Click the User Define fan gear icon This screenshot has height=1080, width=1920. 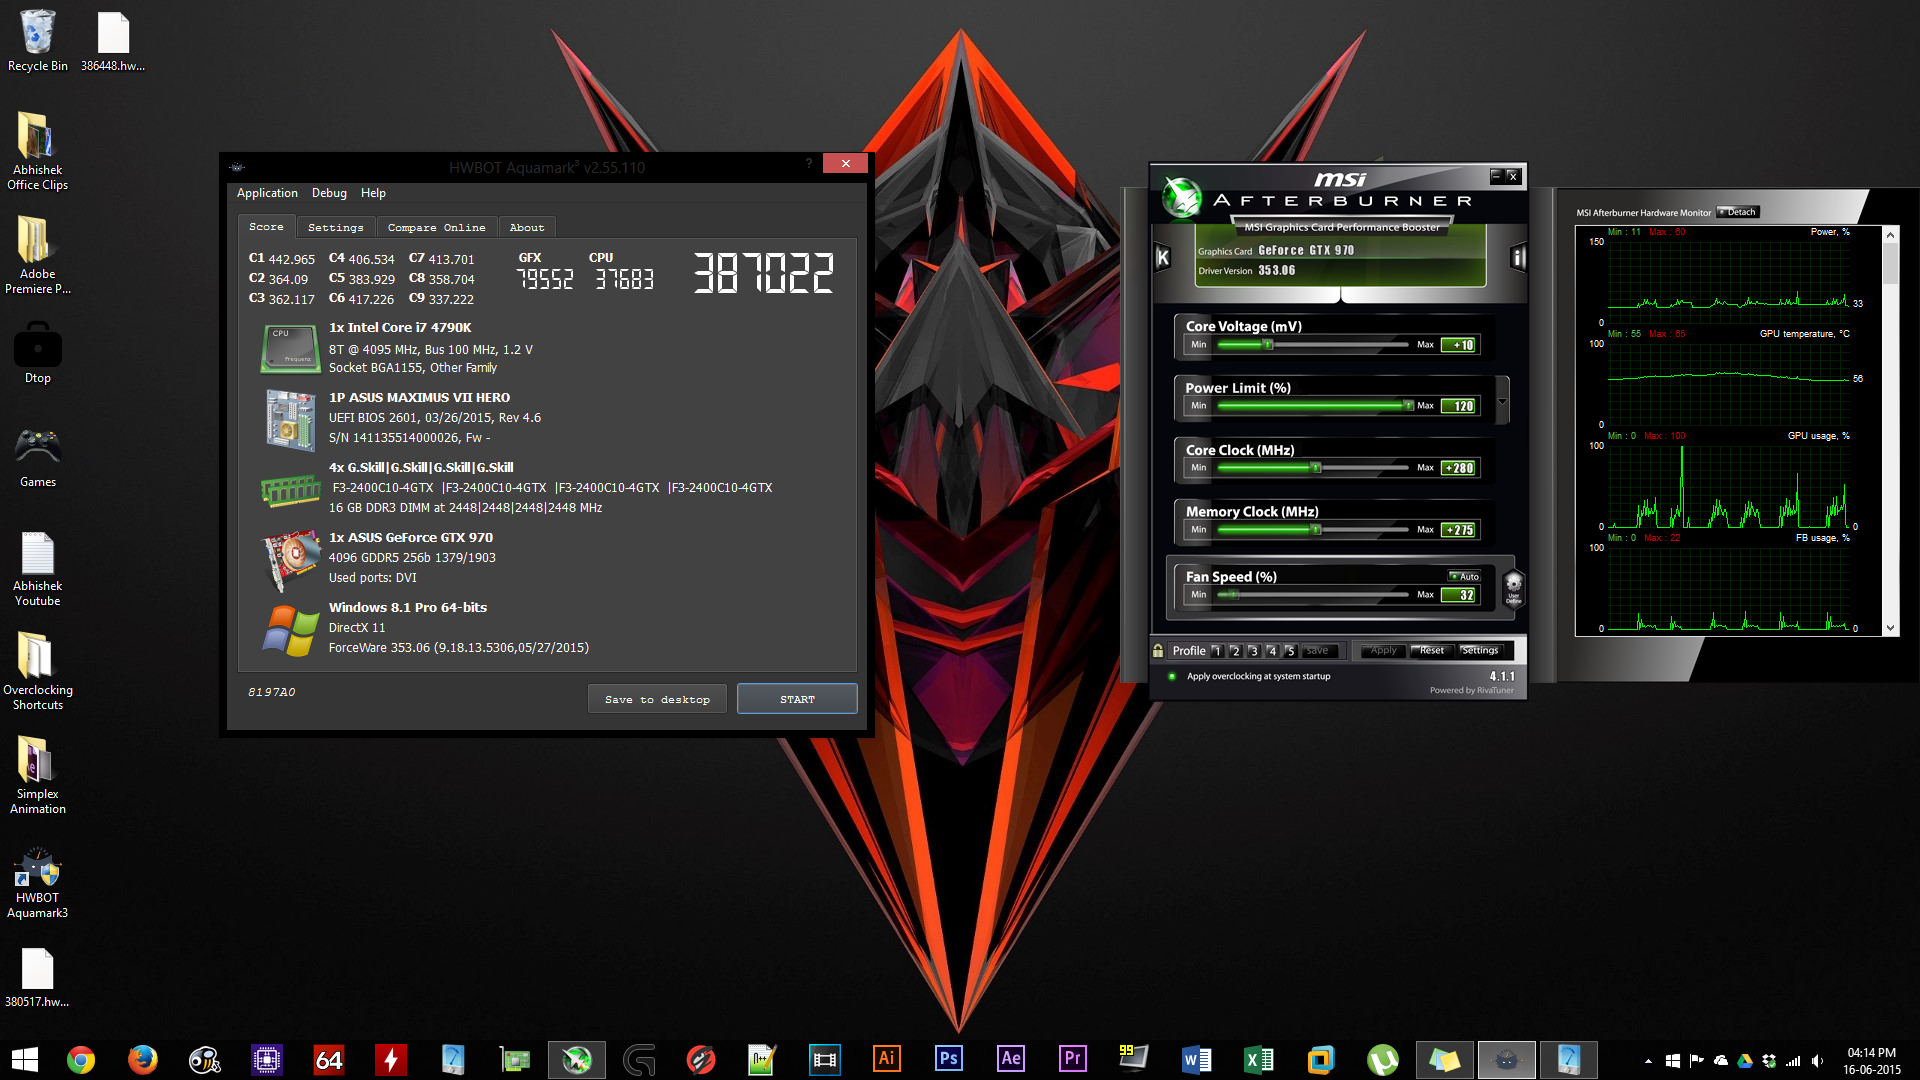click(1513, 587)
